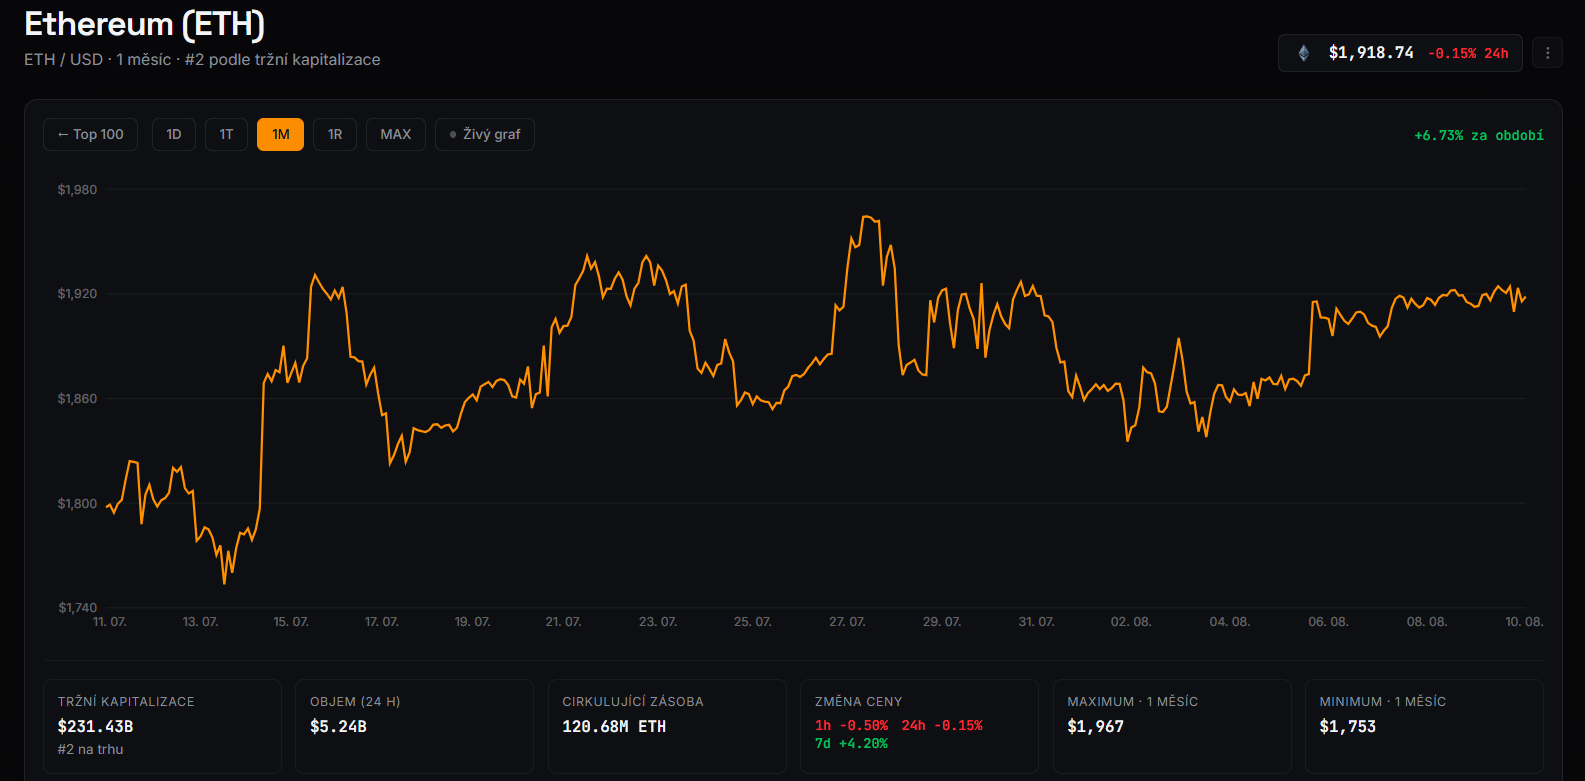Click the 7d +4.20% price change
Screen dimensions: 1585x781
(x=851, y=744)
